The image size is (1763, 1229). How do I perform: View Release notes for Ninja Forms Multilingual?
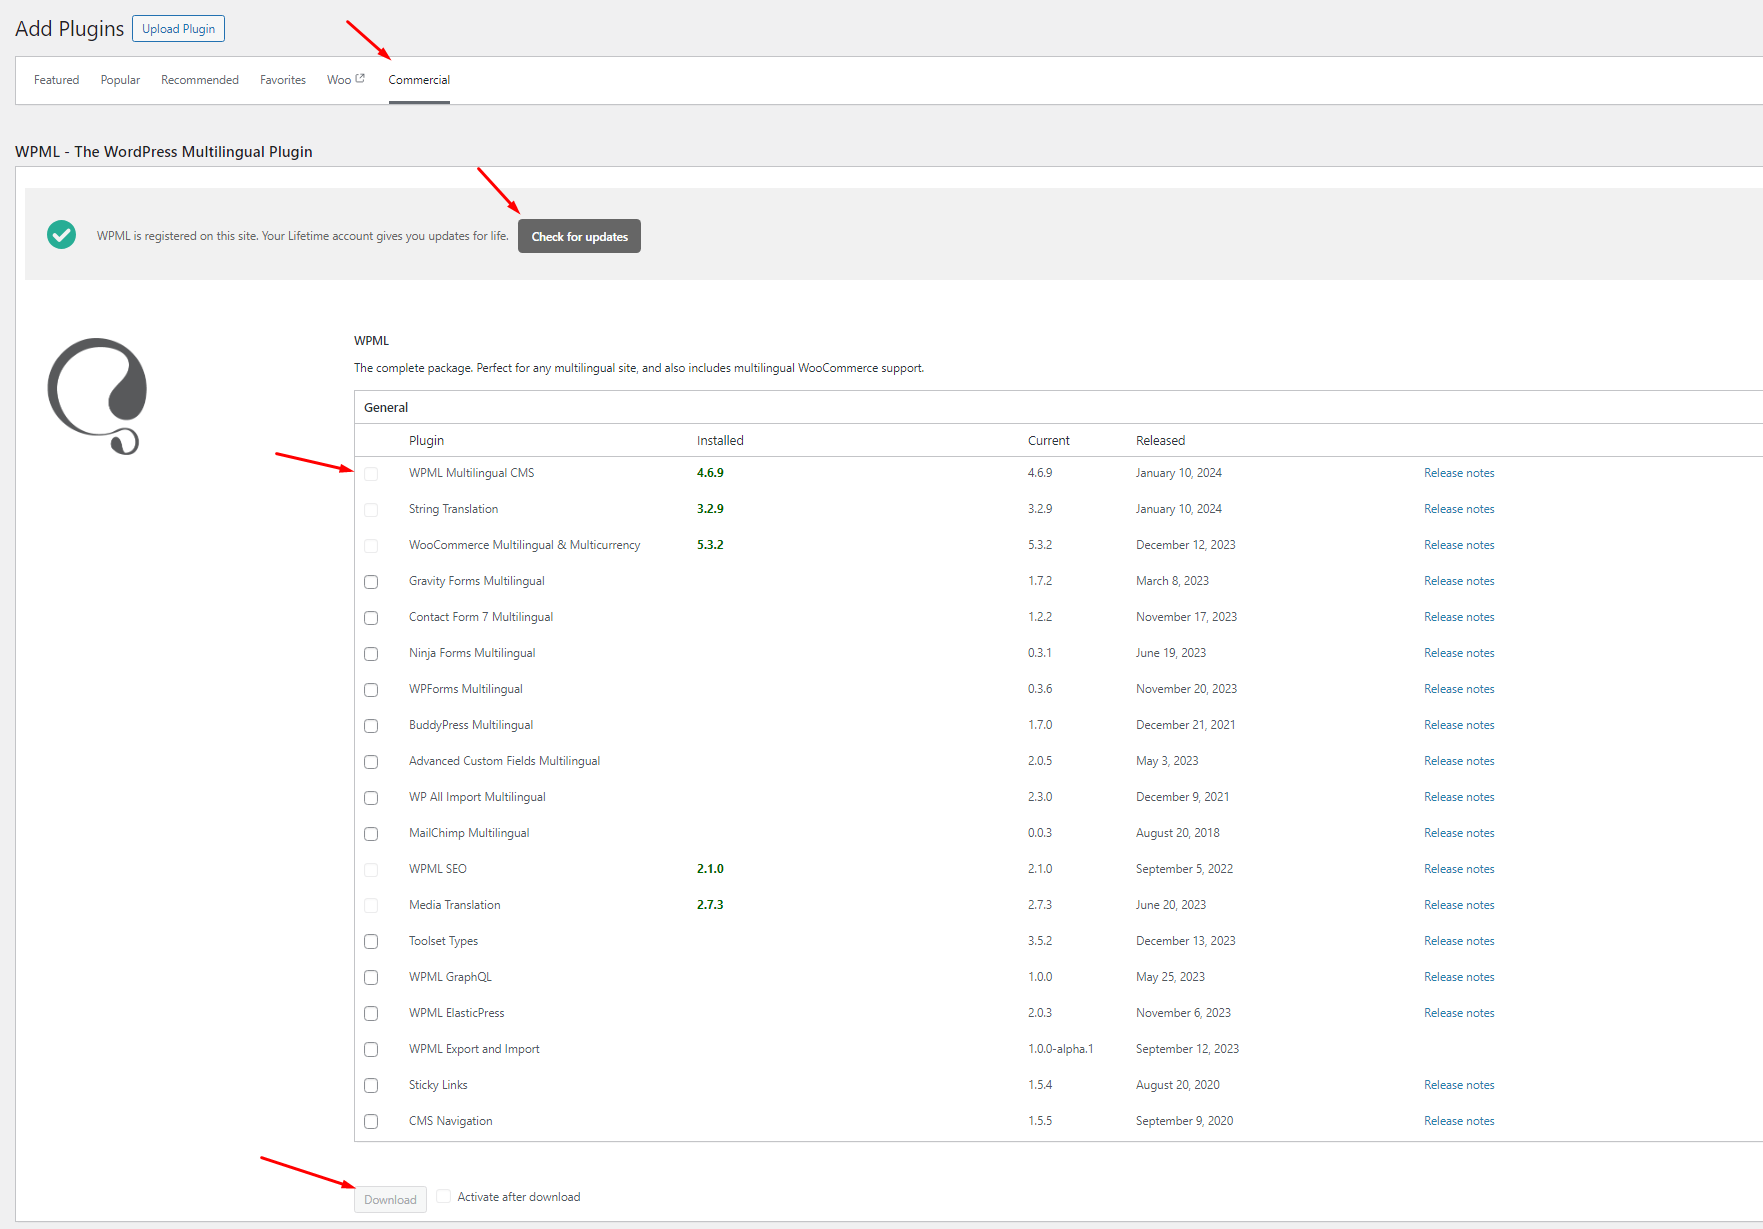tap(1459, 653)
